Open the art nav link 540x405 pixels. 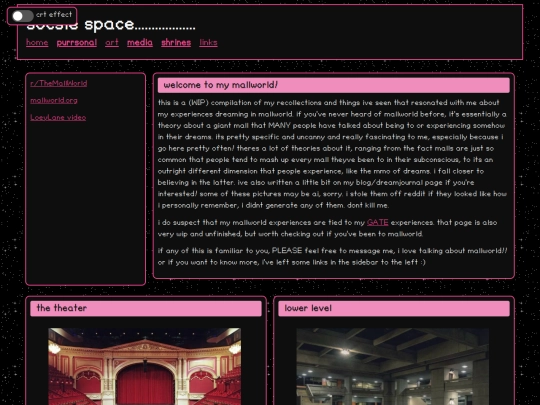click(x=112, y=43)
